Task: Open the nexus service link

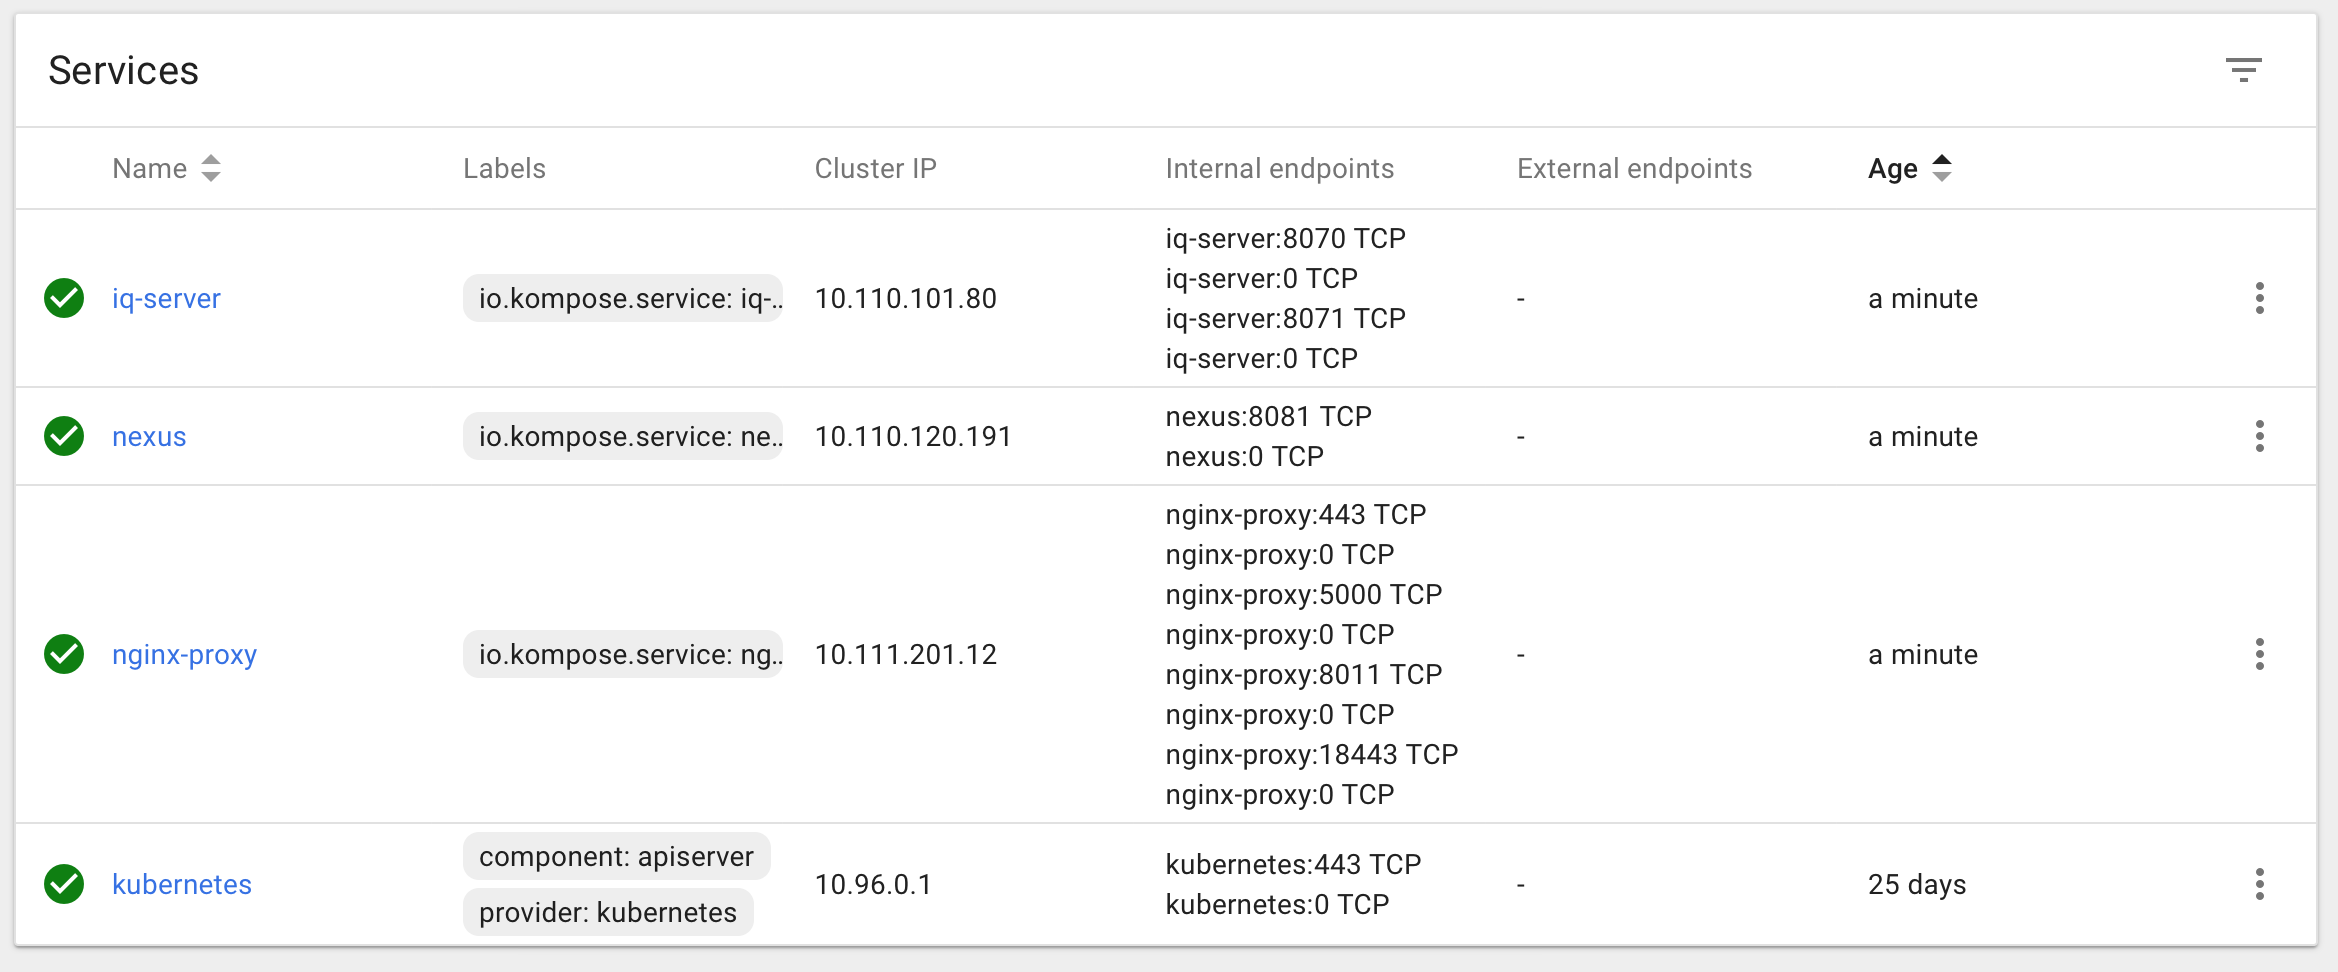Action: click(x=149, y=436)
